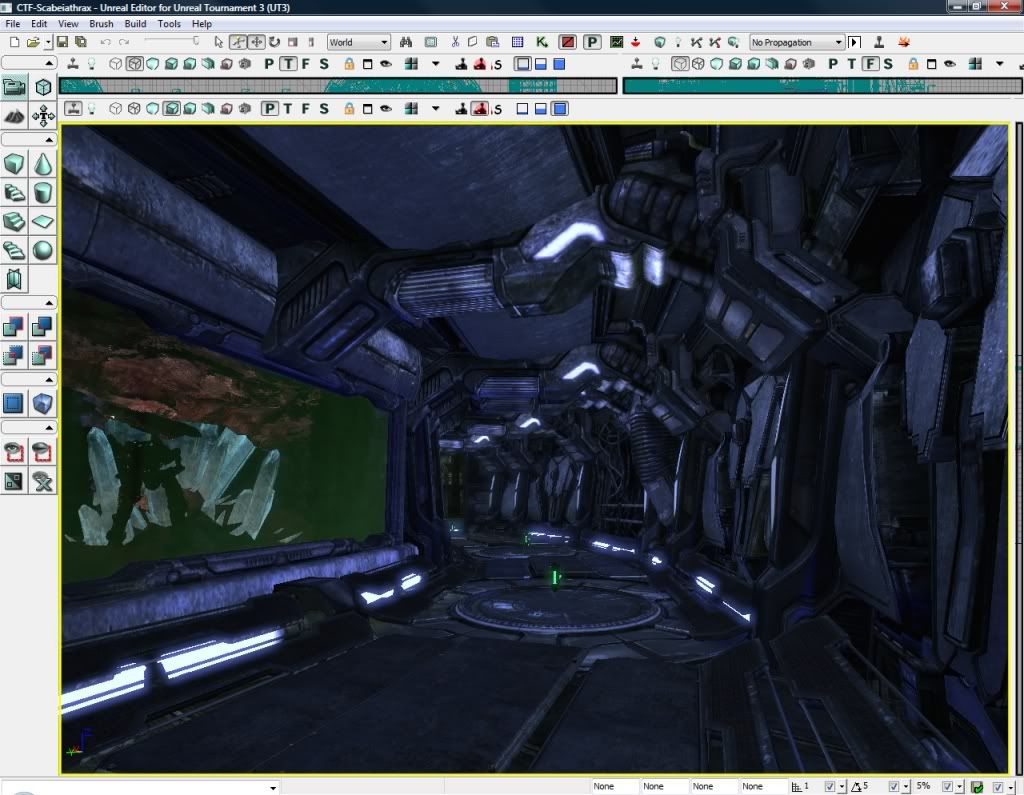This screenshot has height=795, width=1024.
Task: Toggle the red Kismet-adjacent toolbar button
Action: [x=568, y=42]
